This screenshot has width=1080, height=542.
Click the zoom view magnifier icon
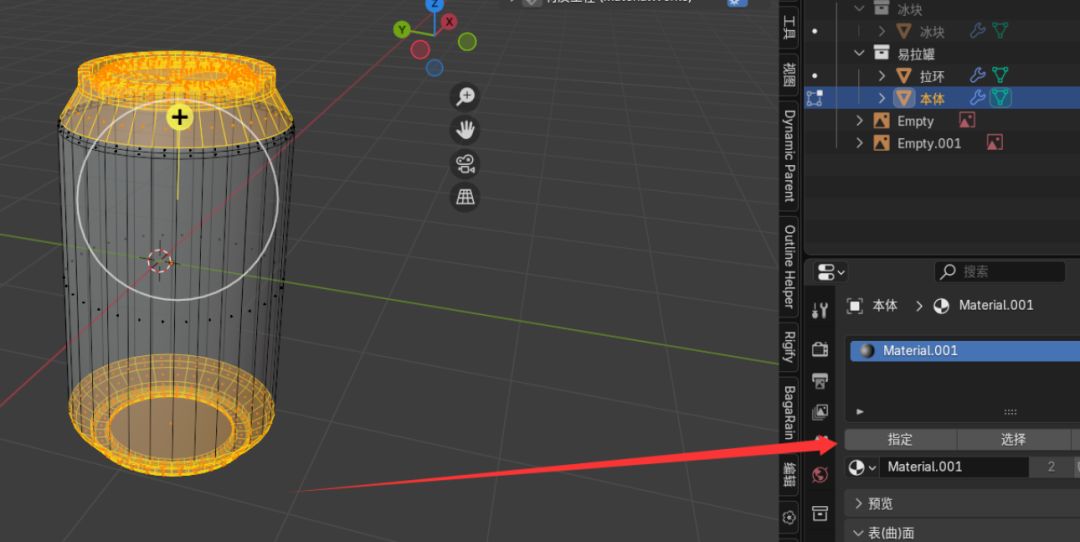[466, 96]
